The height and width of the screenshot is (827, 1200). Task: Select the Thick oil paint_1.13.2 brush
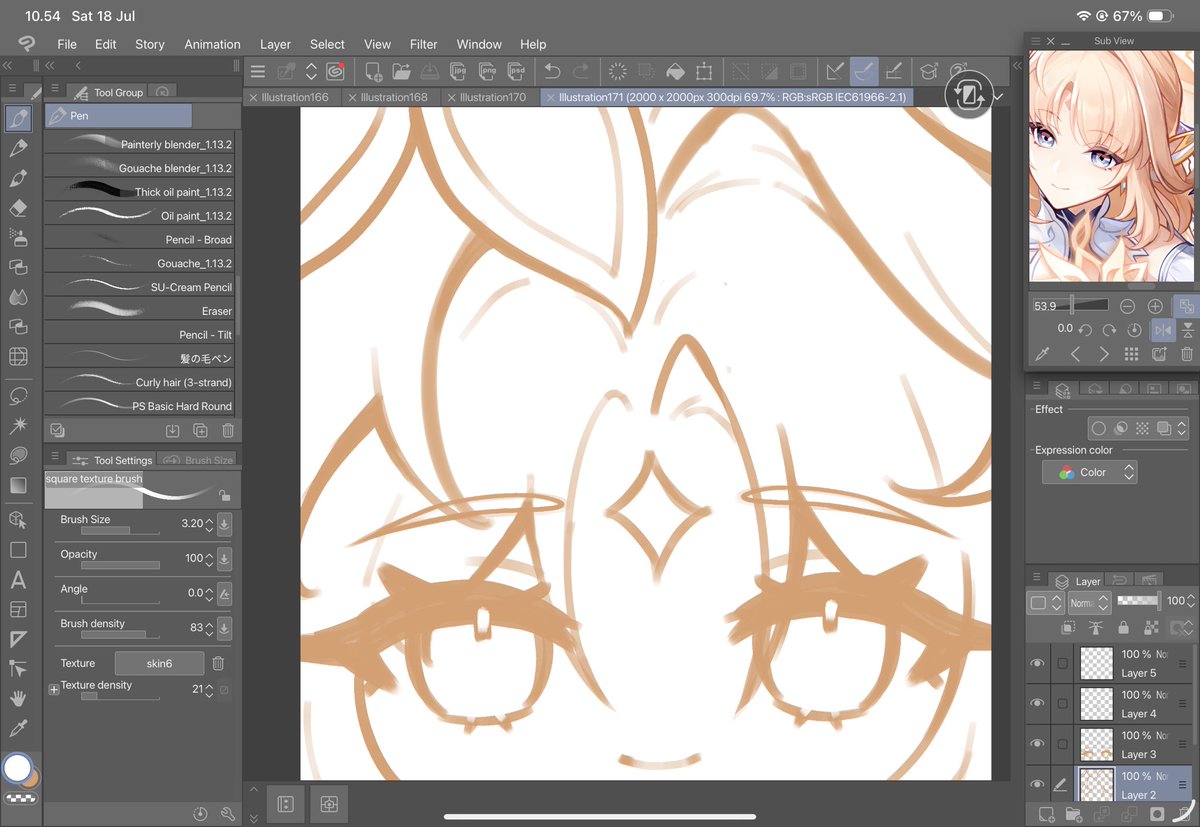[138, 192]
